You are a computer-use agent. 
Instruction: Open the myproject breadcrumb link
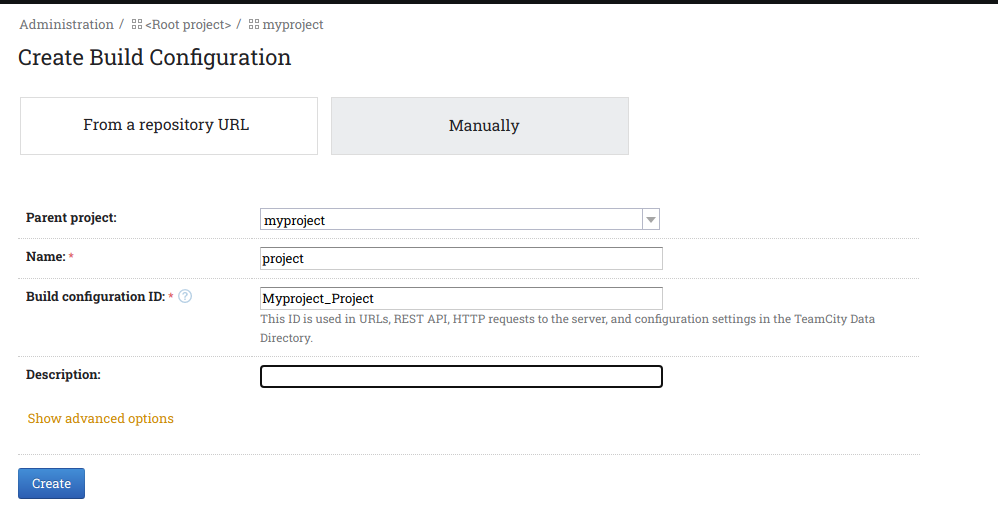(x=293, y=24)
